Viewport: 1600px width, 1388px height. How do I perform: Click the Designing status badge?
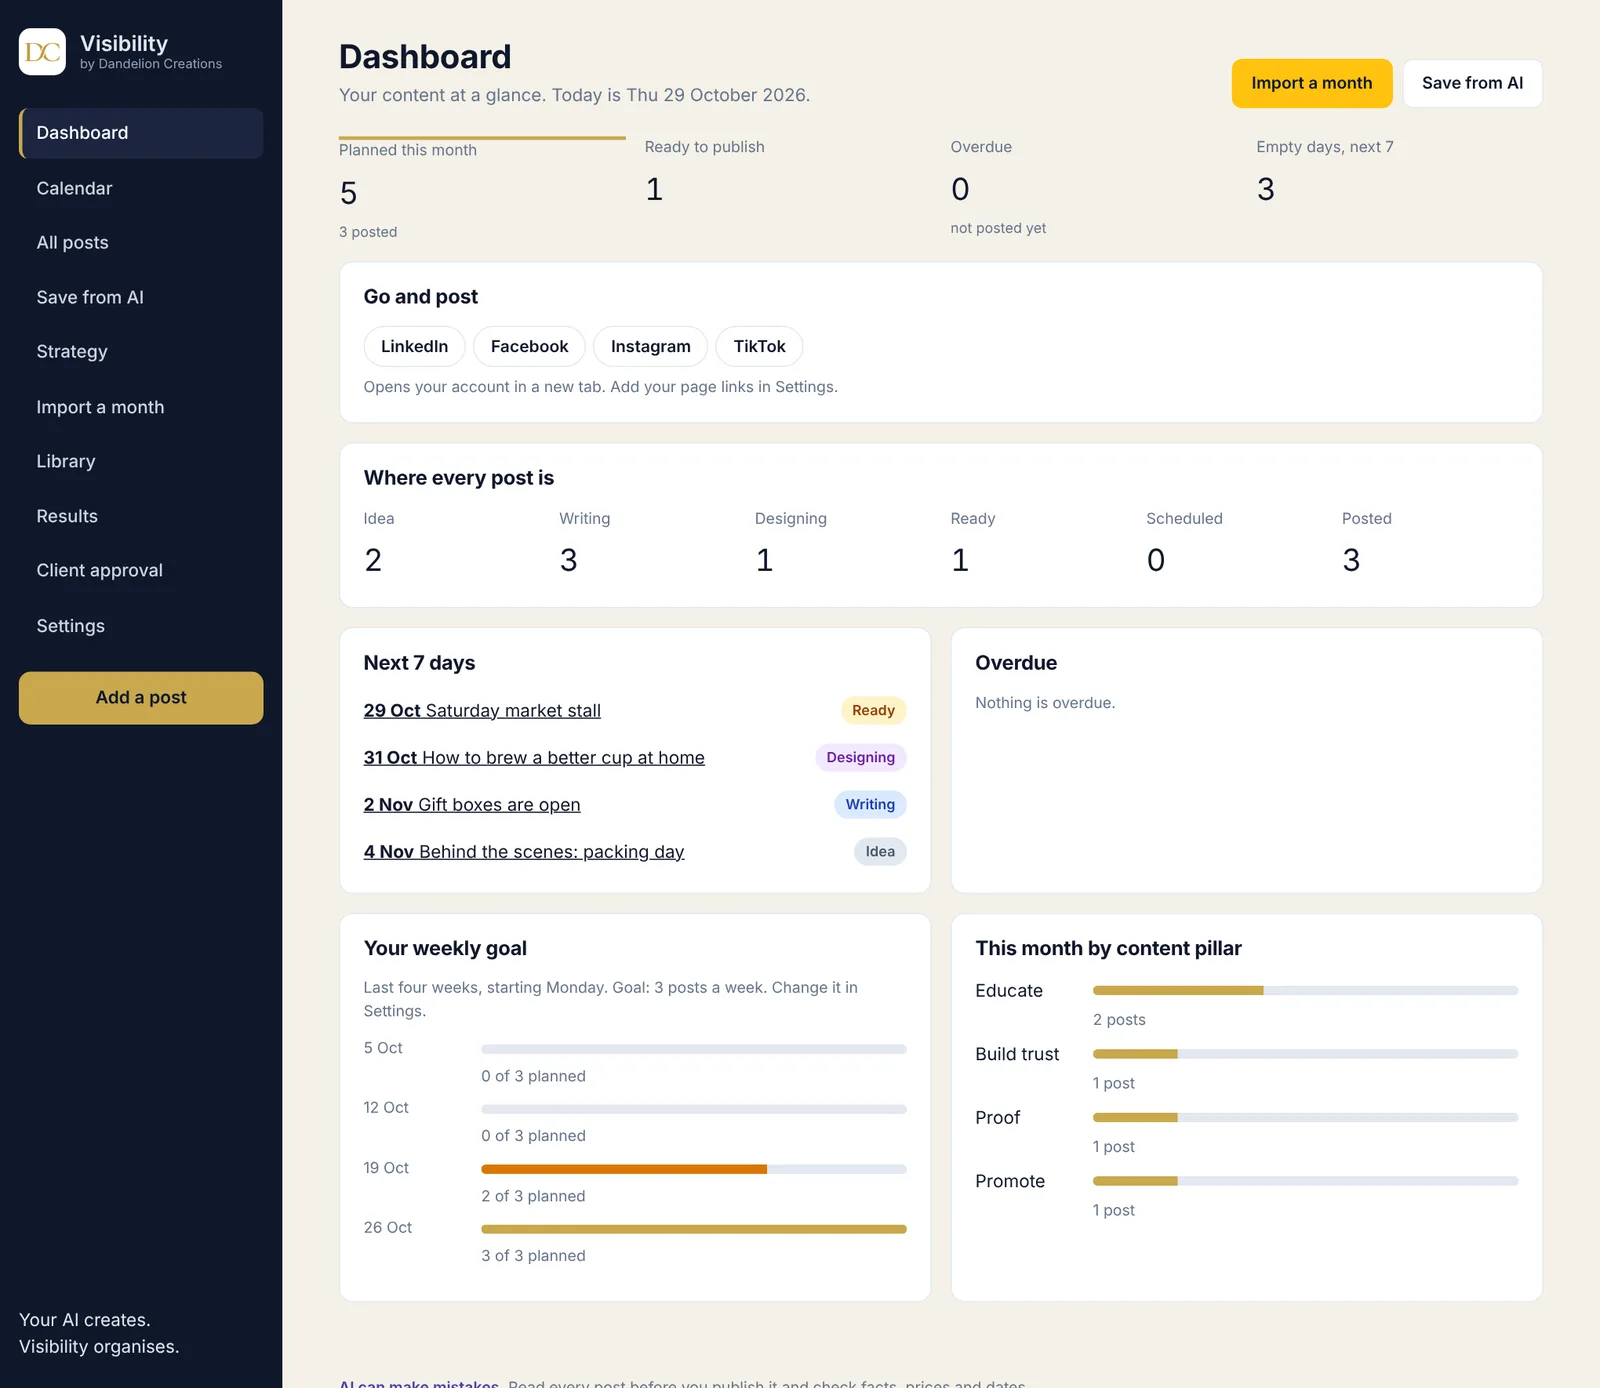pos(860,757)
